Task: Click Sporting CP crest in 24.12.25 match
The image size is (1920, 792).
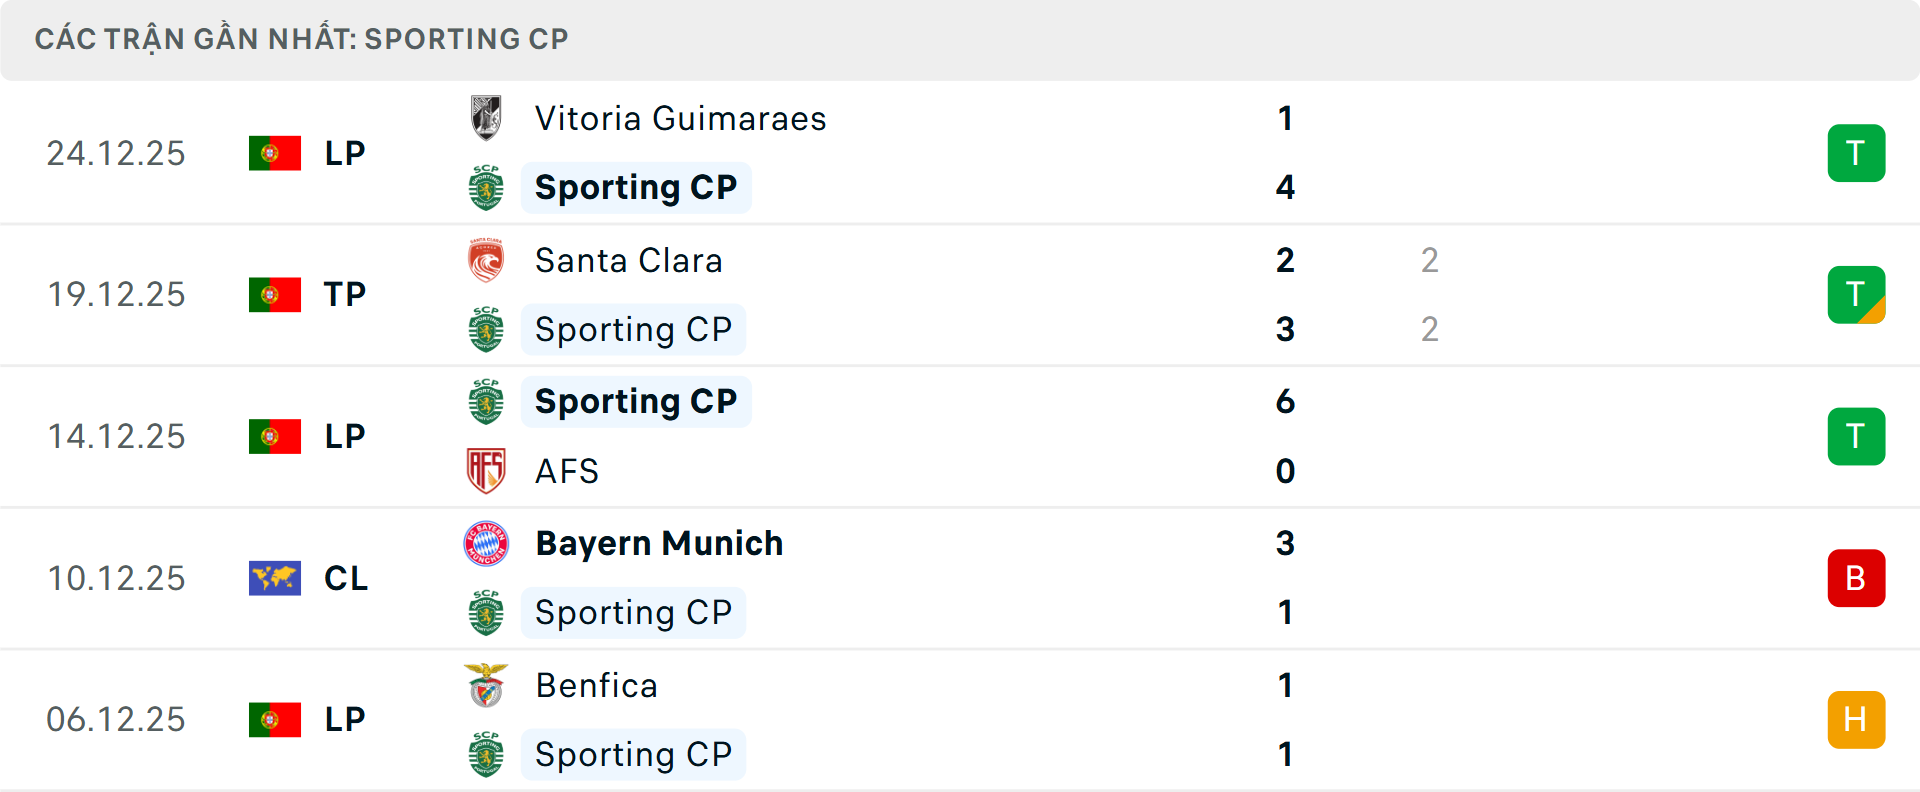Action: pyautogui.click(x=486, y=188)
